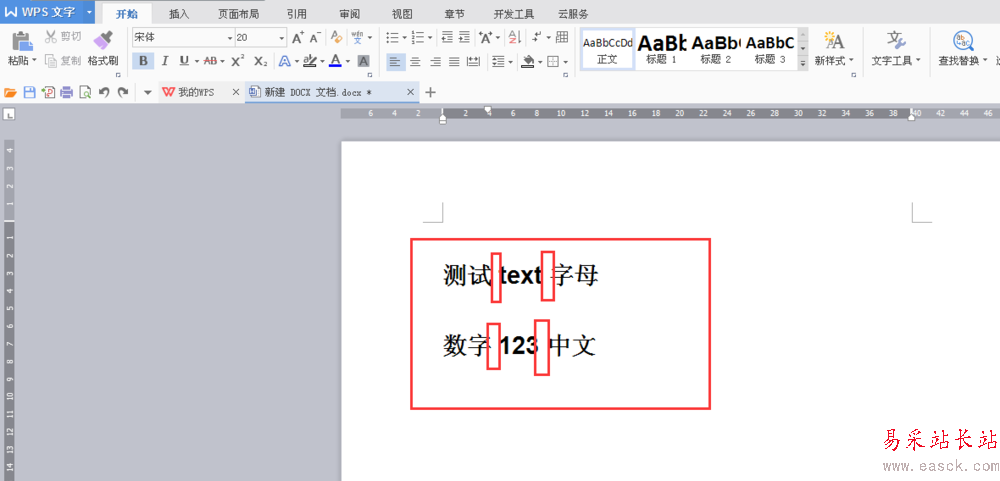Apply the Heading 1 (标题 1) style
Screen dimensions: 1000x481
pos(663,47)
